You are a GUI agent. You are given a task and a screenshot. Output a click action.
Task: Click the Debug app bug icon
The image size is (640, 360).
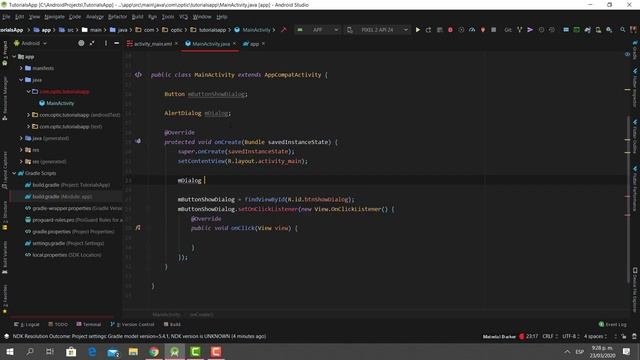tap(450, 30)
